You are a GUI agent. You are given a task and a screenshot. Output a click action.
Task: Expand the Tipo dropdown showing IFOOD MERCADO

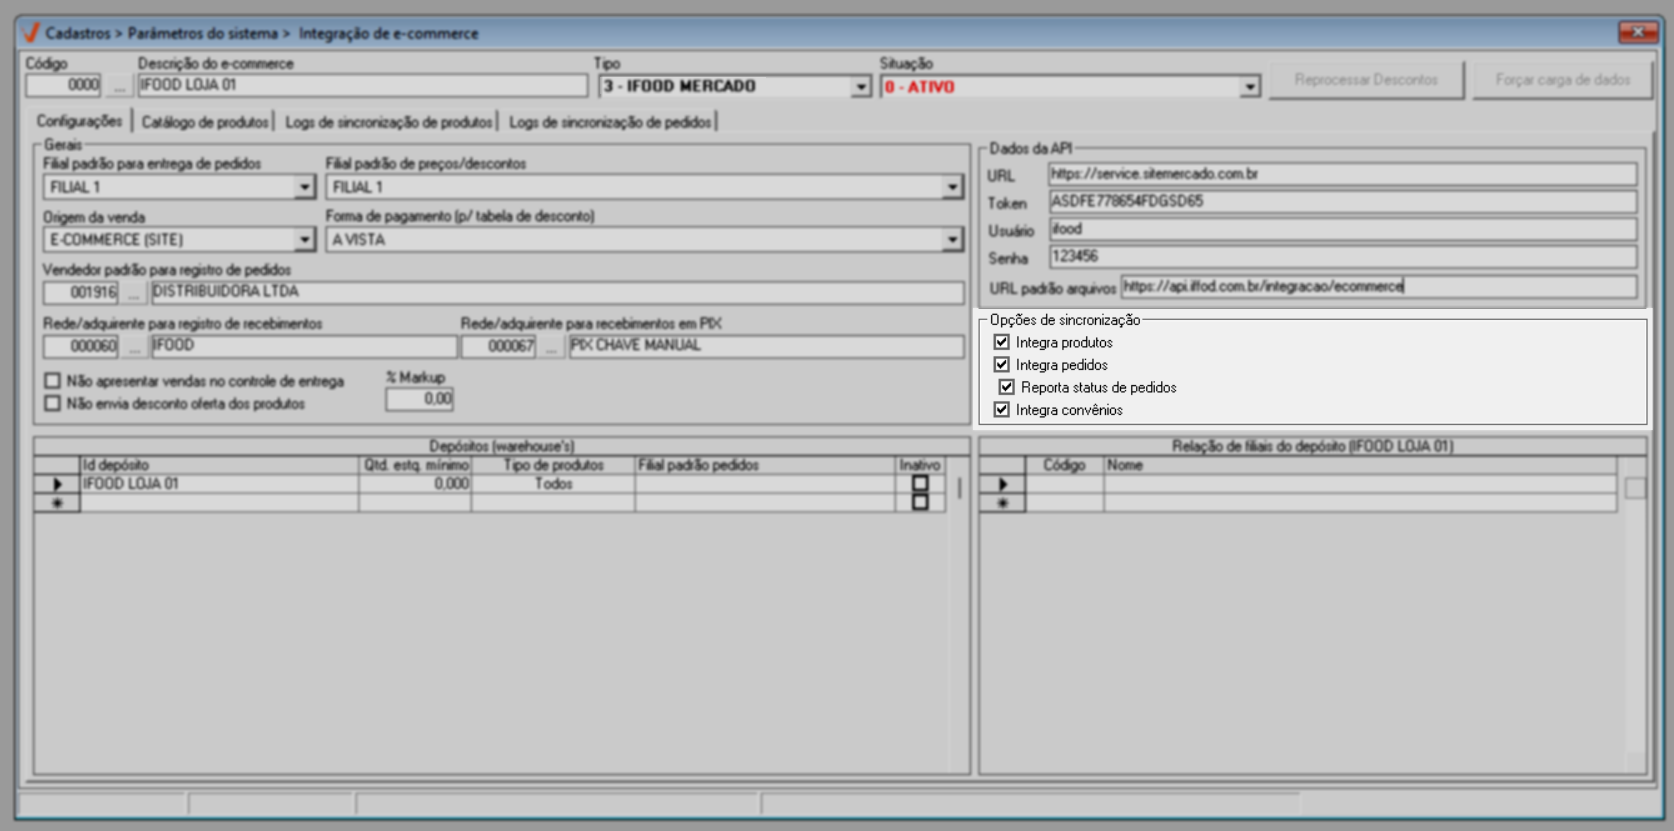coord(860,87)
